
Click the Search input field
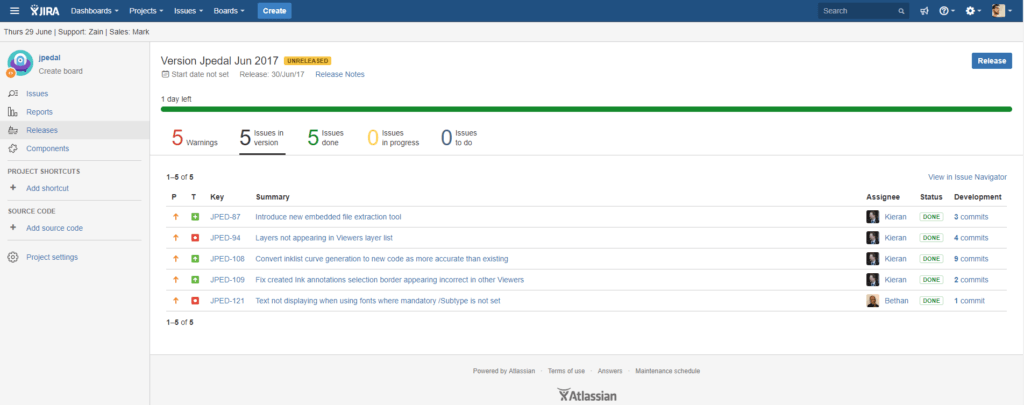[863, 11]
